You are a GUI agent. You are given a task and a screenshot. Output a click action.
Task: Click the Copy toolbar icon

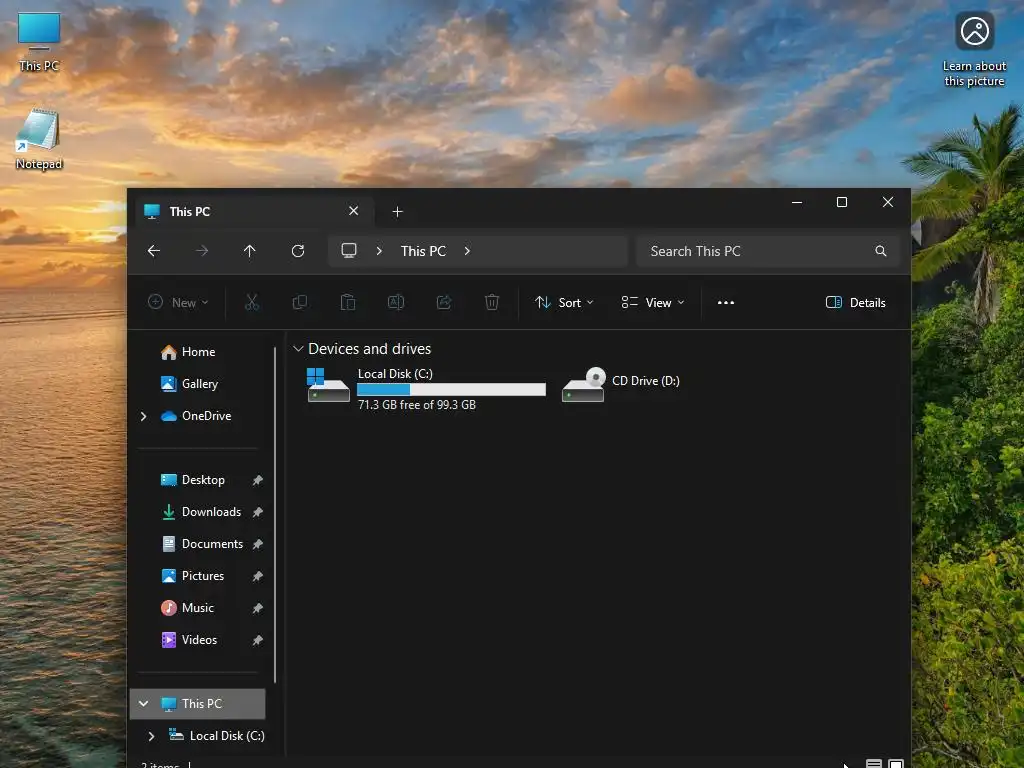coord(300,302)
